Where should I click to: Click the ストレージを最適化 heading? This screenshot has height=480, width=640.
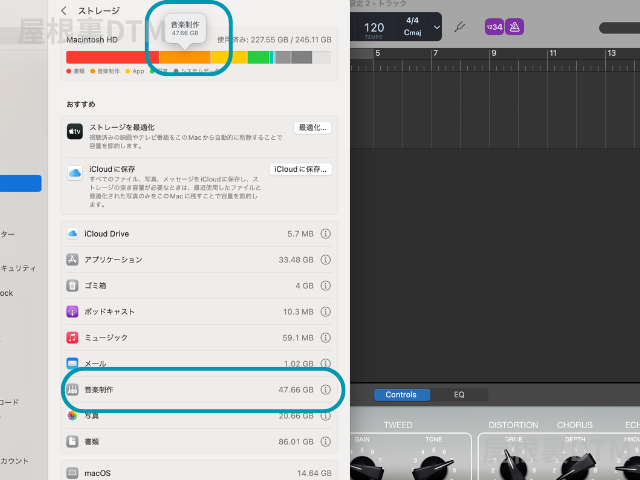(x=122, y=127)
